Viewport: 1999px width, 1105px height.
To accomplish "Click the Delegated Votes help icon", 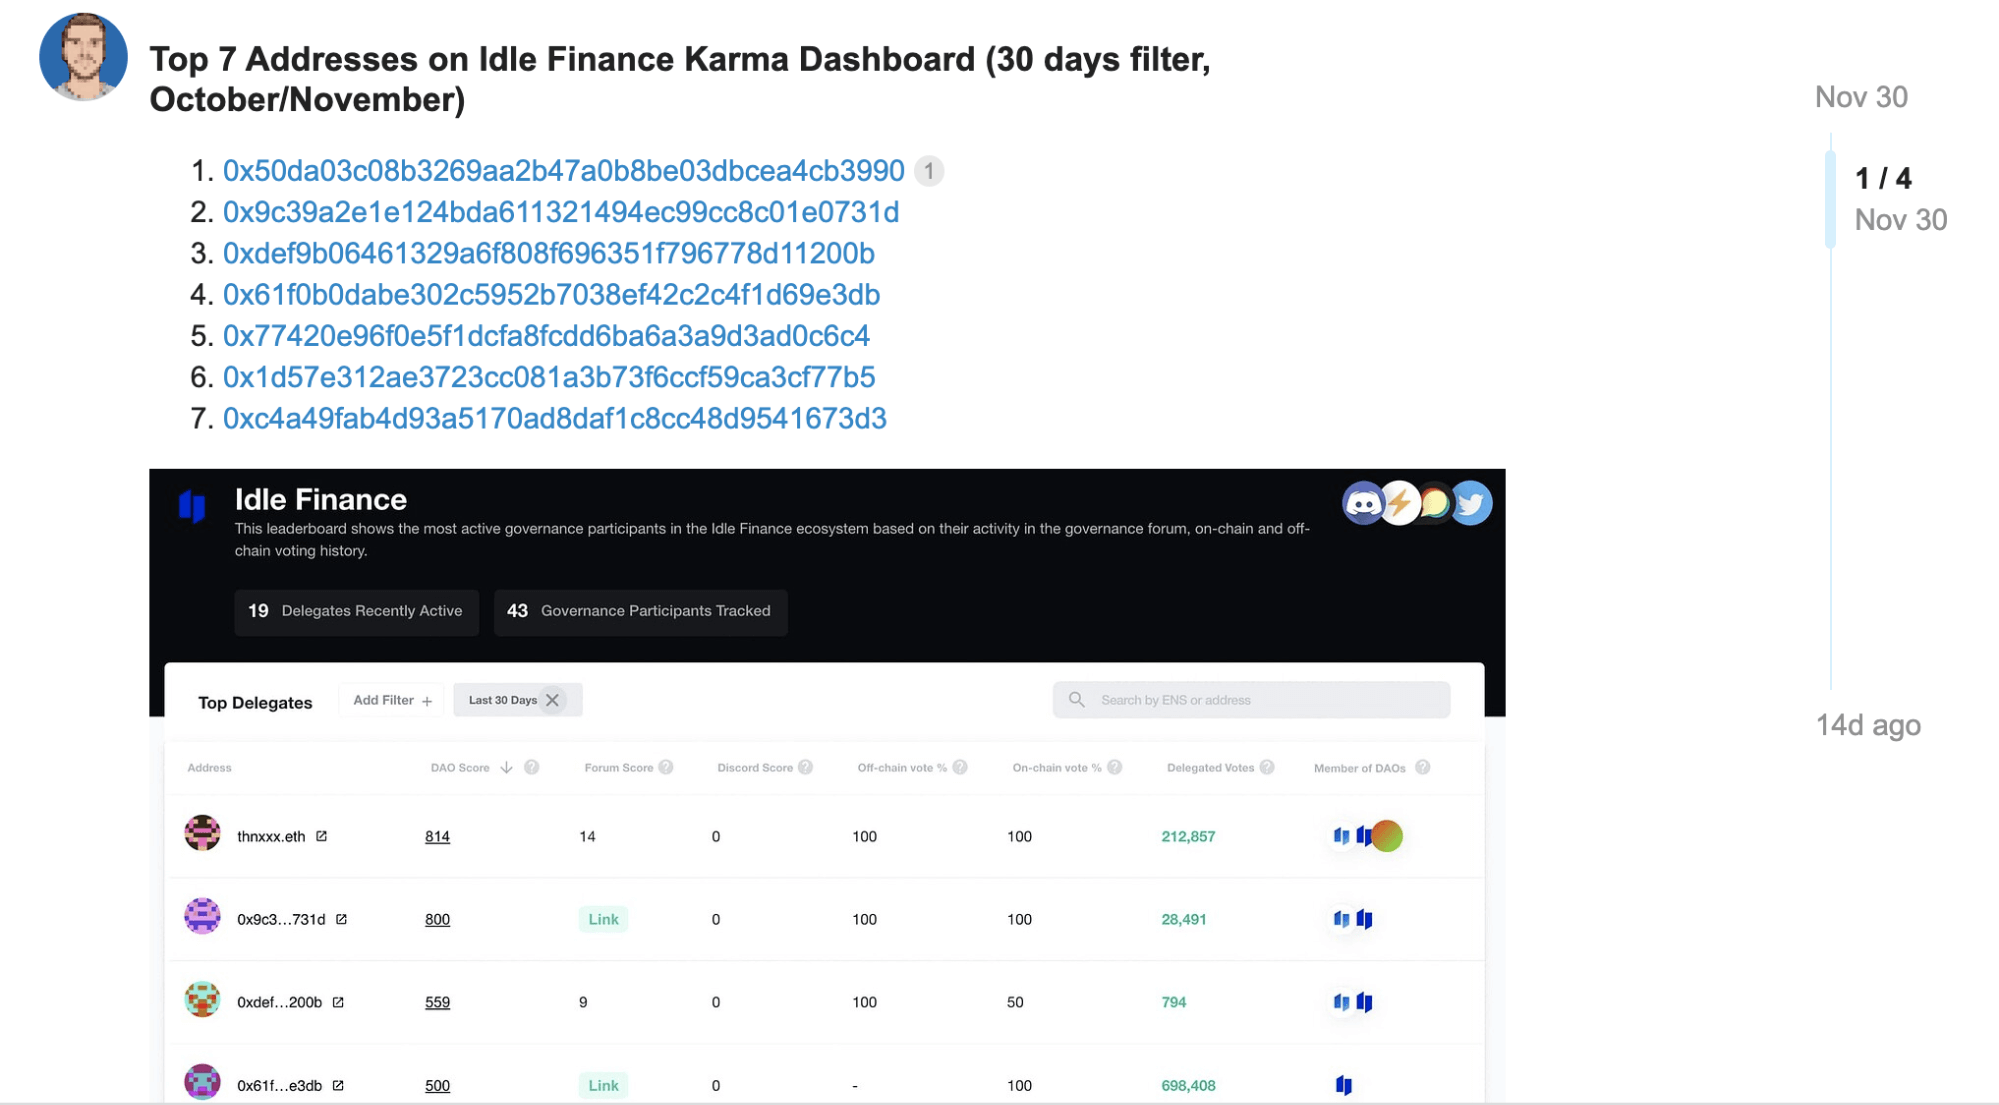I will tap(1268, 767).
